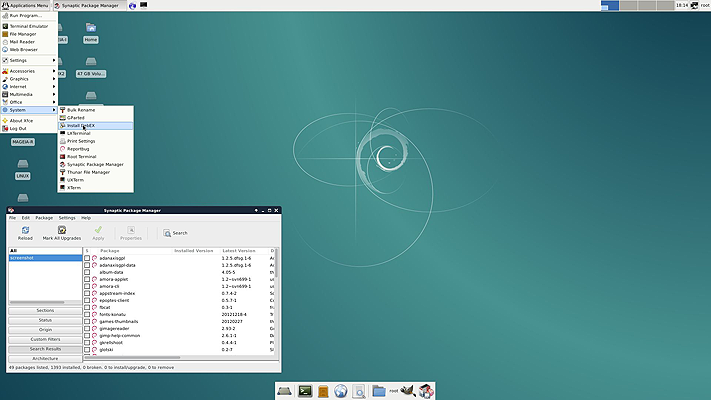Viewport: 711px width, 400px height.
Task: Select the first workspace in the switcher
Action: point(610,5)
